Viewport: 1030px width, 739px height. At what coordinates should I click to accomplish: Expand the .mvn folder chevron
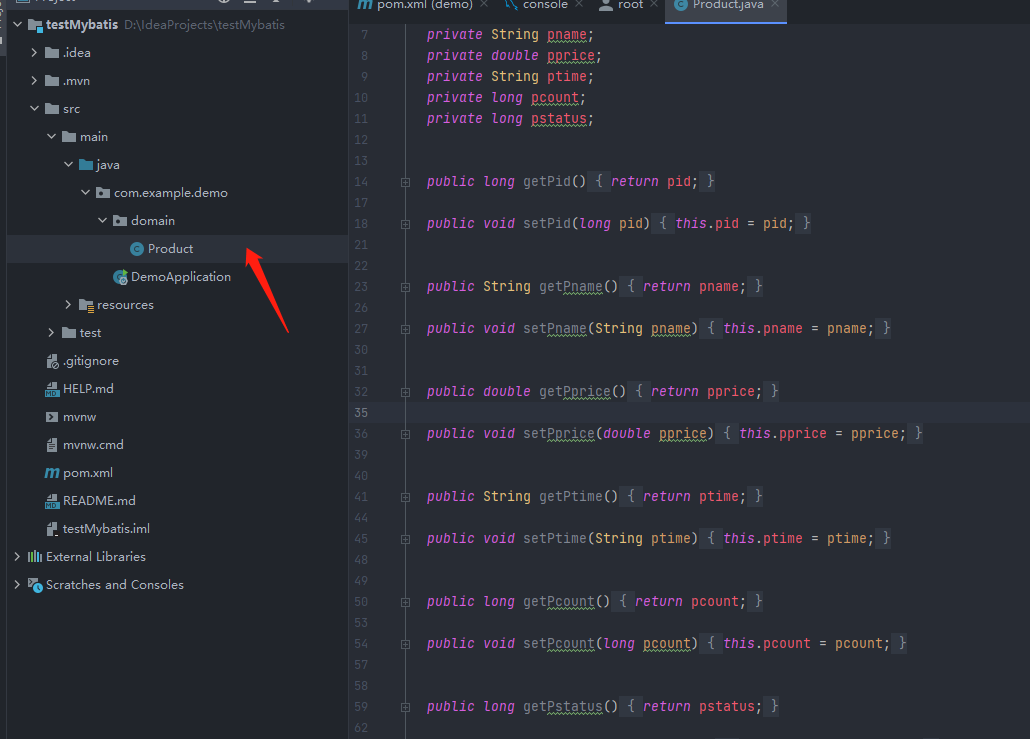coord(34,80)
